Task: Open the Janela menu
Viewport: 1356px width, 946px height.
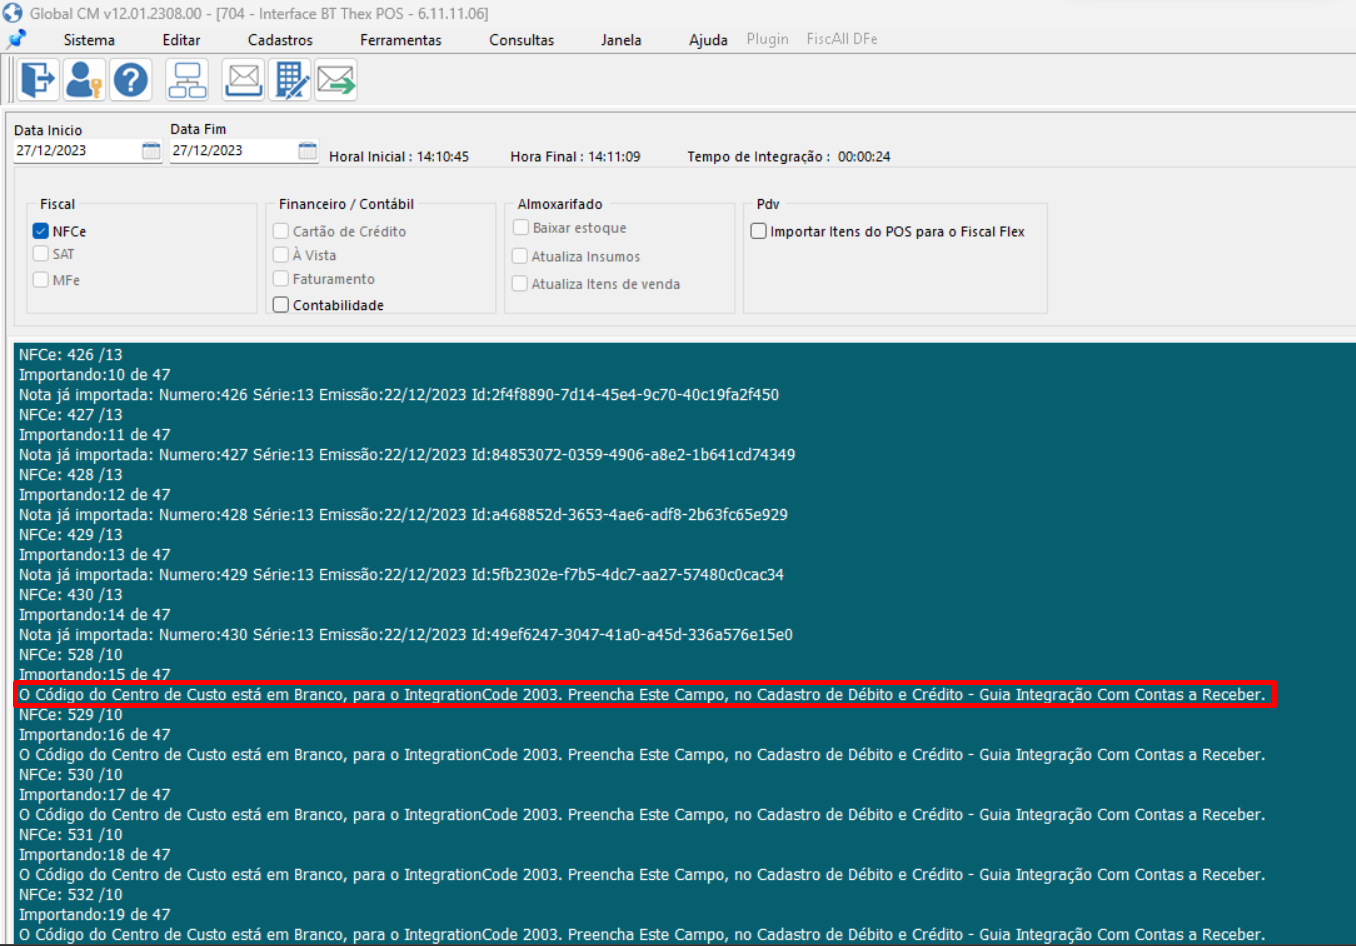Action: coord(621,40)
